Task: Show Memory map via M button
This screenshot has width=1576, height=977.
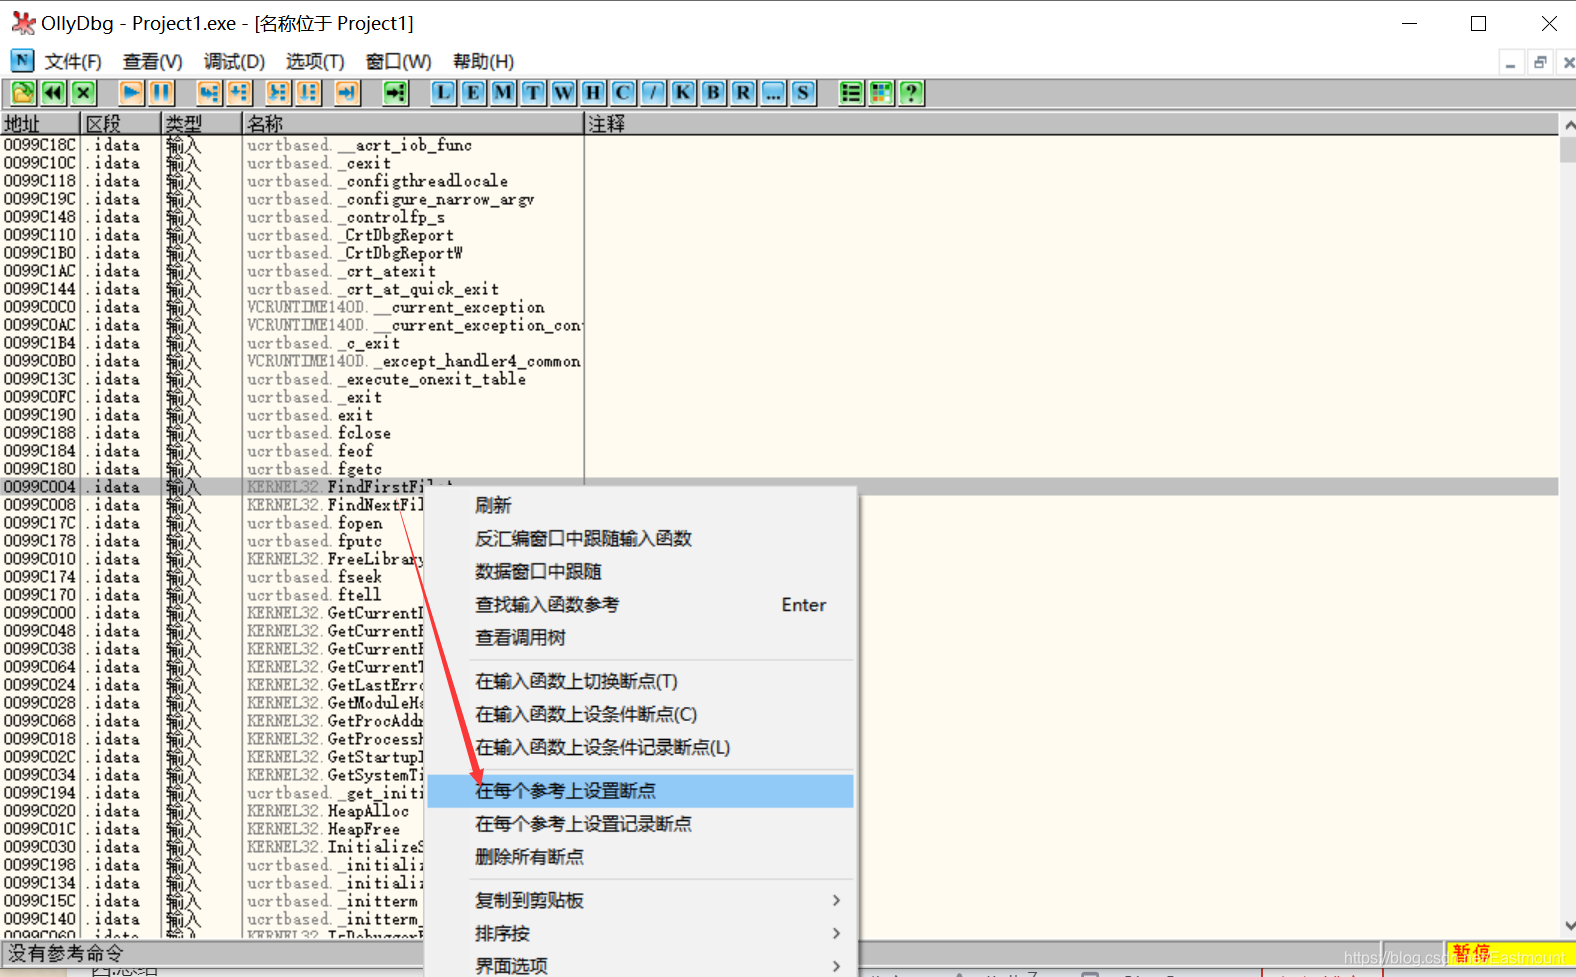Action: pos(503,93)
